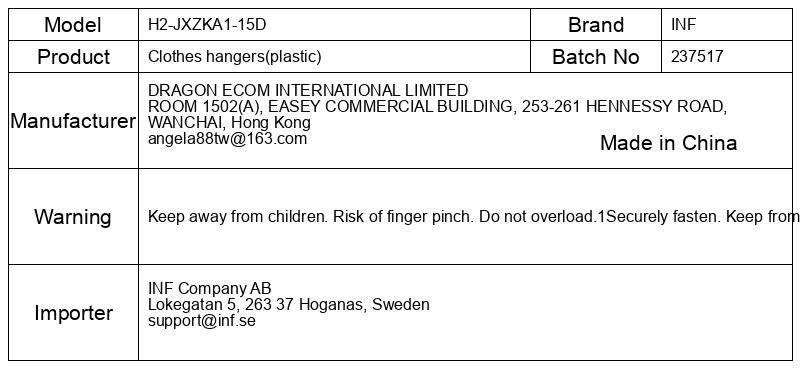Click the Made in China text

coord(668,143)
